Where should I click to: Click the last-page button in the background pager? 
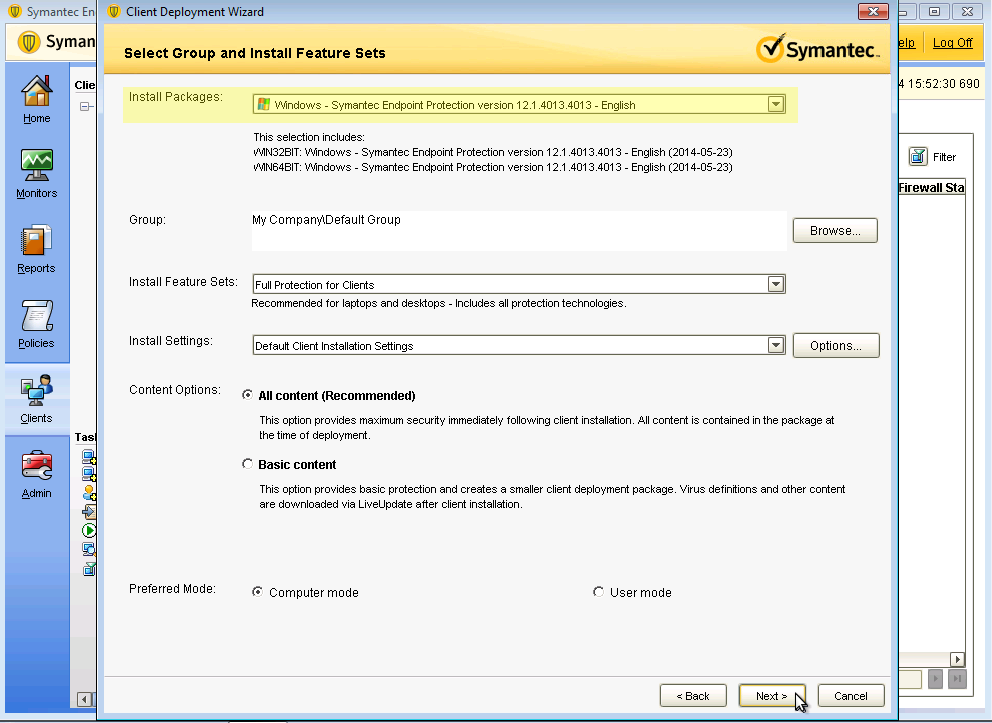coord(957,679)
